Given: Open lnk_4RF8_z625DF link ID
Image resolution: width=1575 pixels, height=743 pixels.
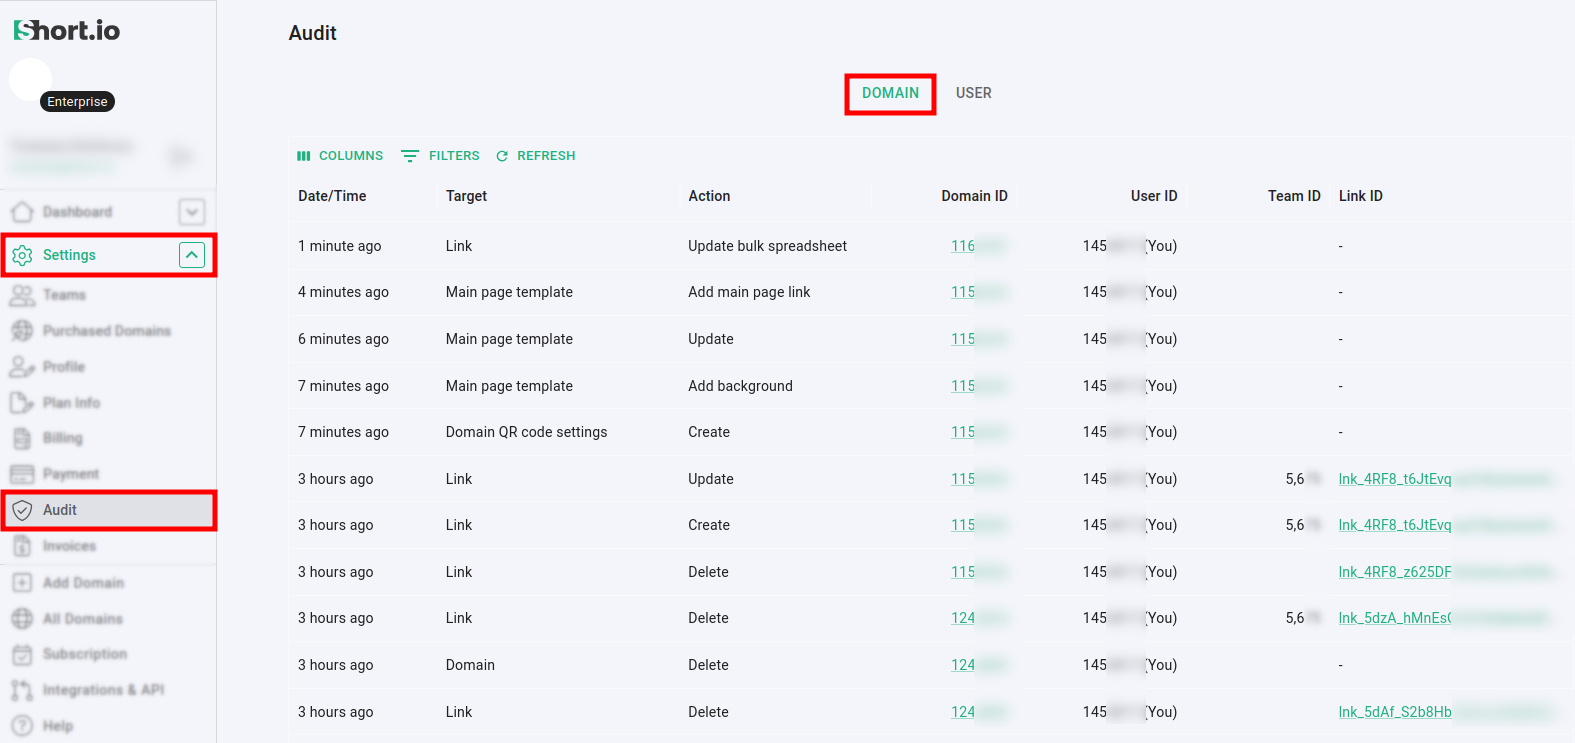Looking at the screenshot, I should click(1445, 572).
